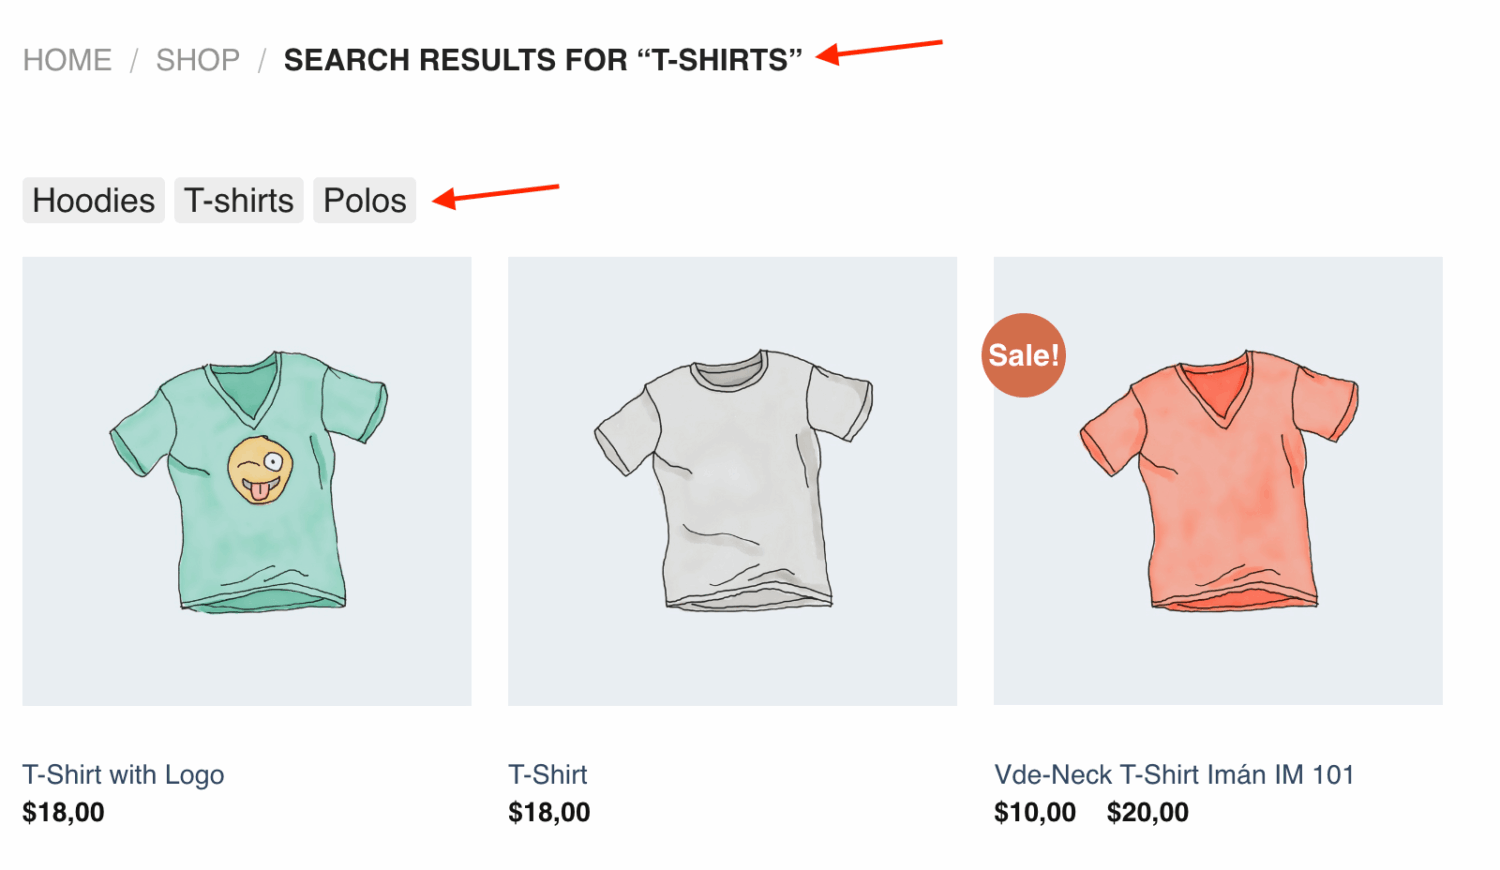This screenshot has height=870, width=1500.
Task: Click the $20,00 original price
Action: point(1147,812)
